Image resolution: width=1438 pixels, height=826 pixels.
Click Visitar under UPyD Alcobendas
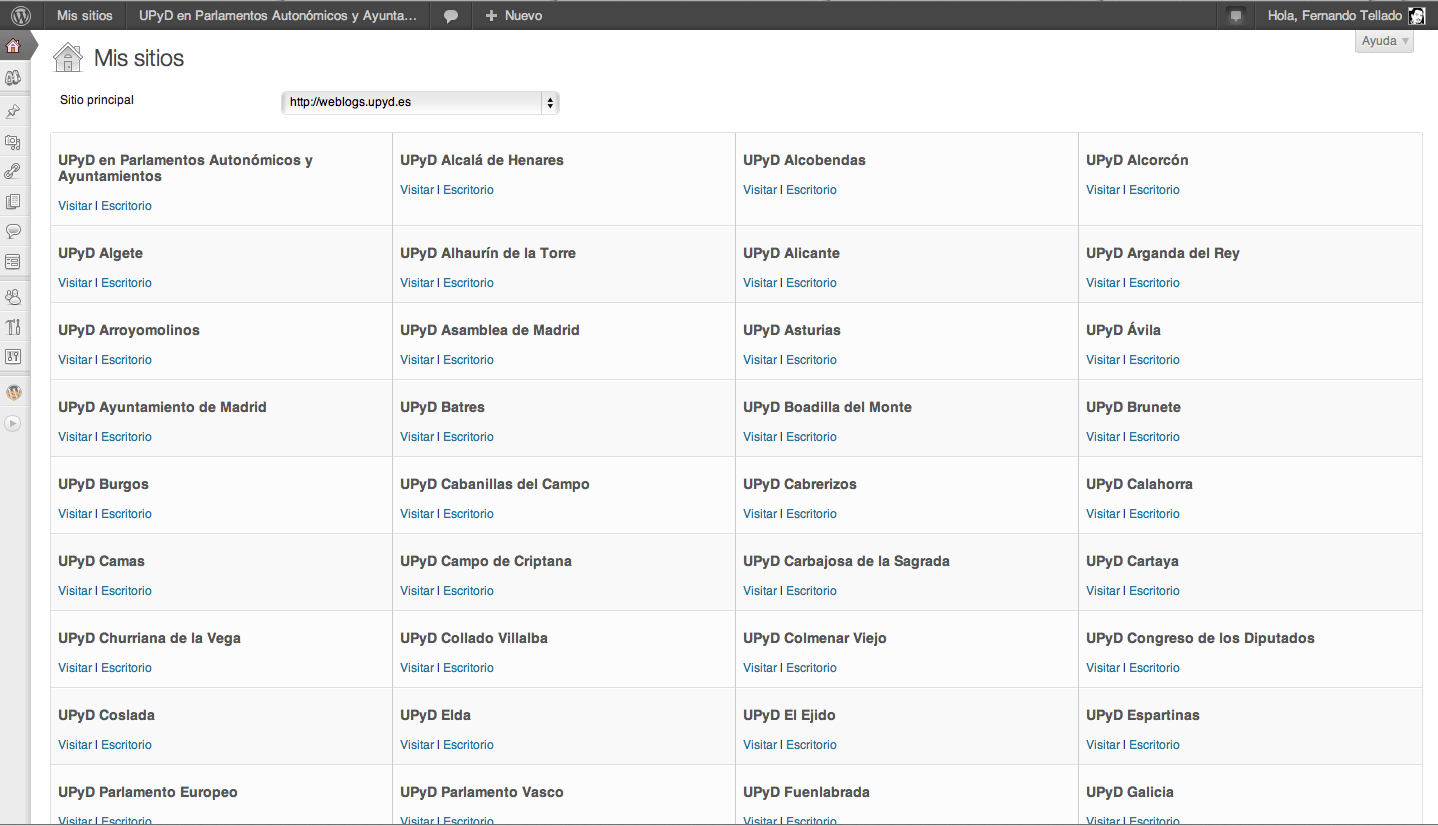(x=760, y=190)
